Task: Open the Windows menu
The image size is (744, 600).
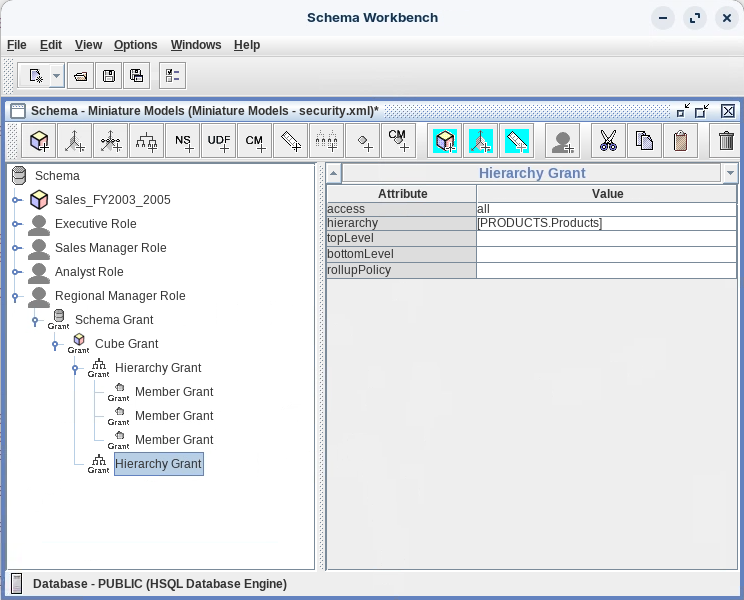Action: (x=196, y=45)
